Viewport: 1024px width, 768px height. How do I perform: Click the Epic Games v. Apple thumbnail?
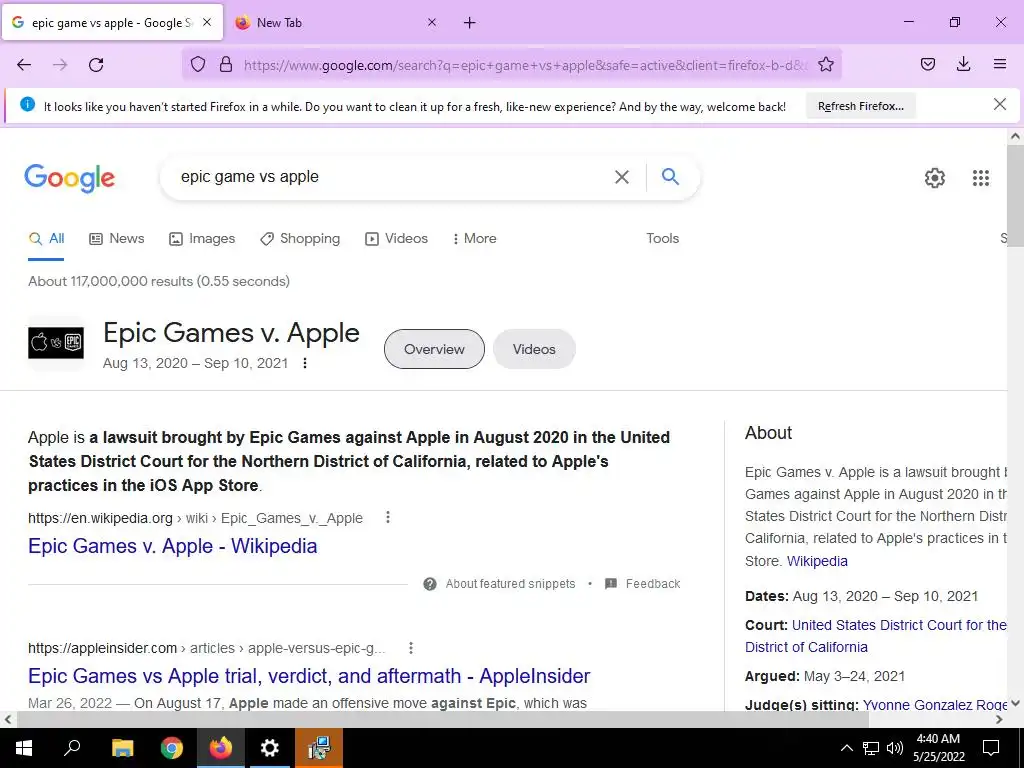point(56,343)
